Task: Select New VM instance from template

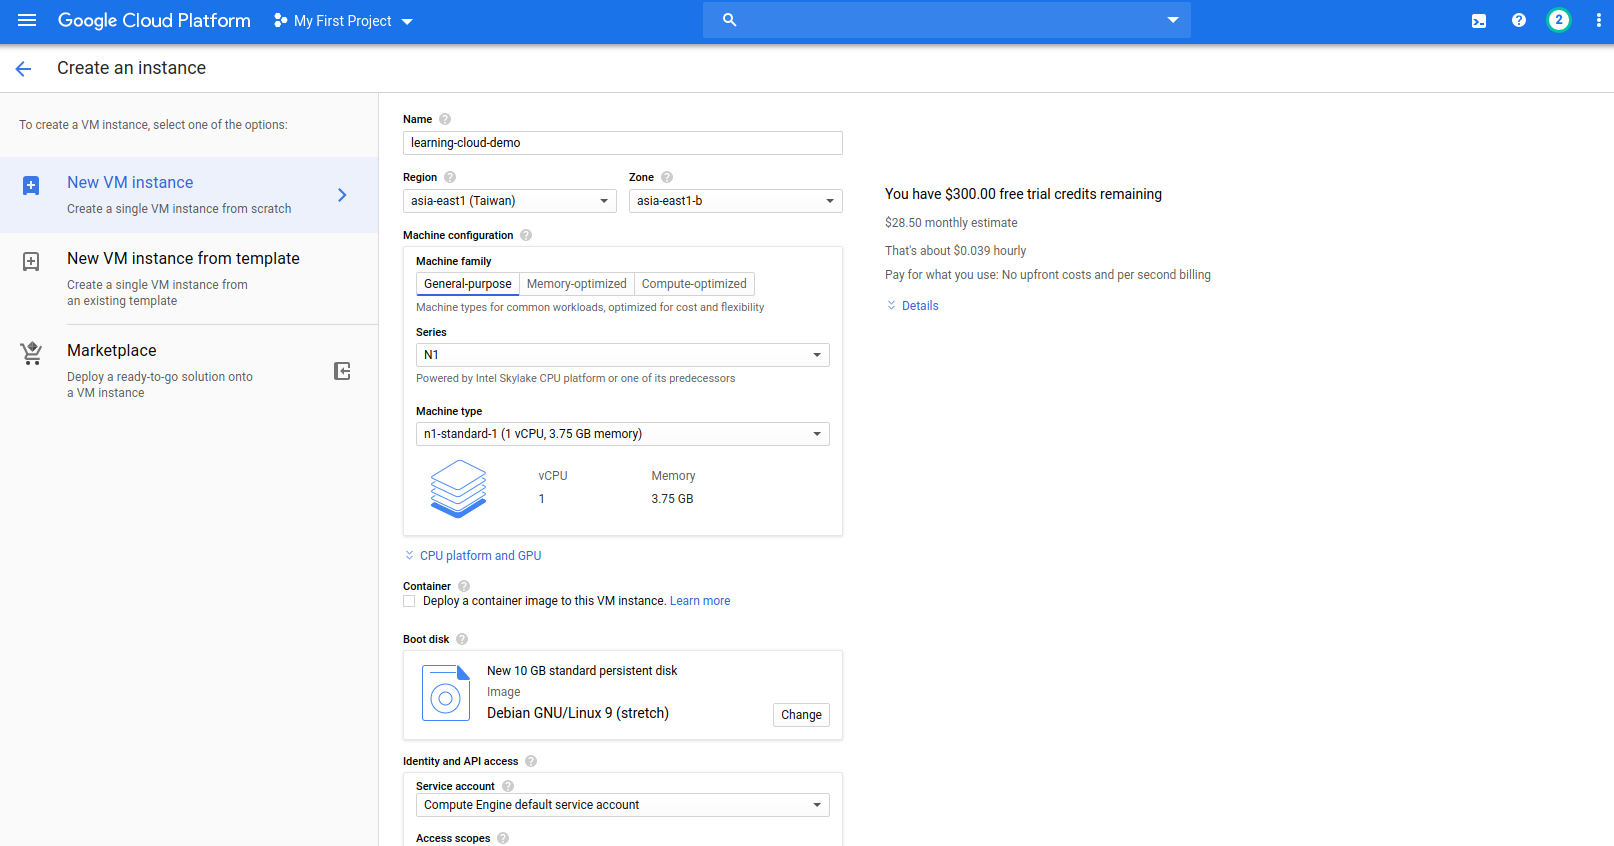Action: [x=189, y=278]
